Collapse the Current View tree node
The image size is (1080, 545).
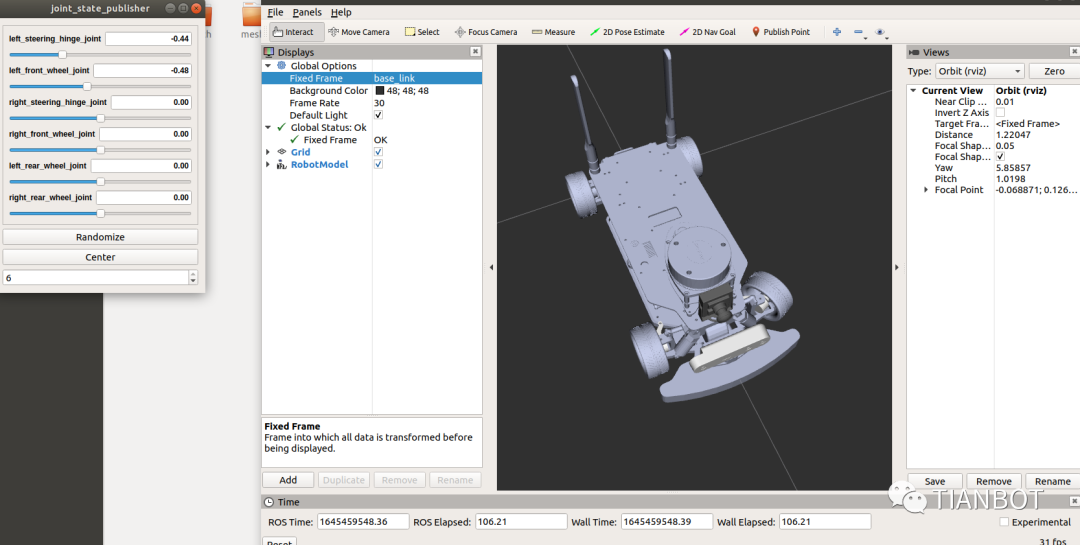pyautogui.click(x=913, y=90)
